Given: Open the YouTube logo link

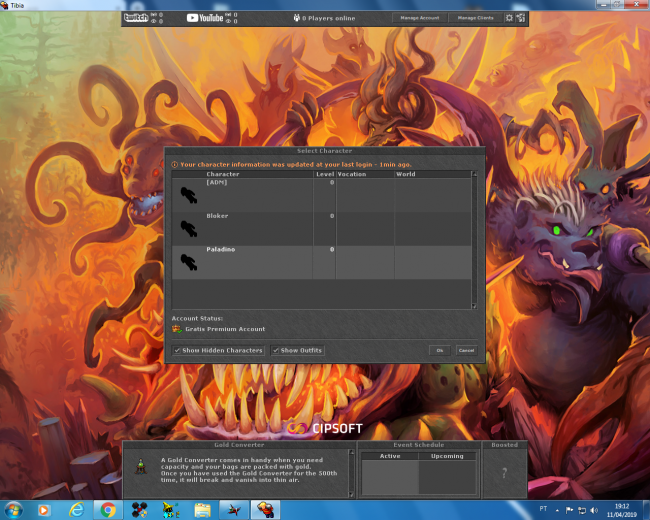Looking at the screenshot, I should 205,18.
